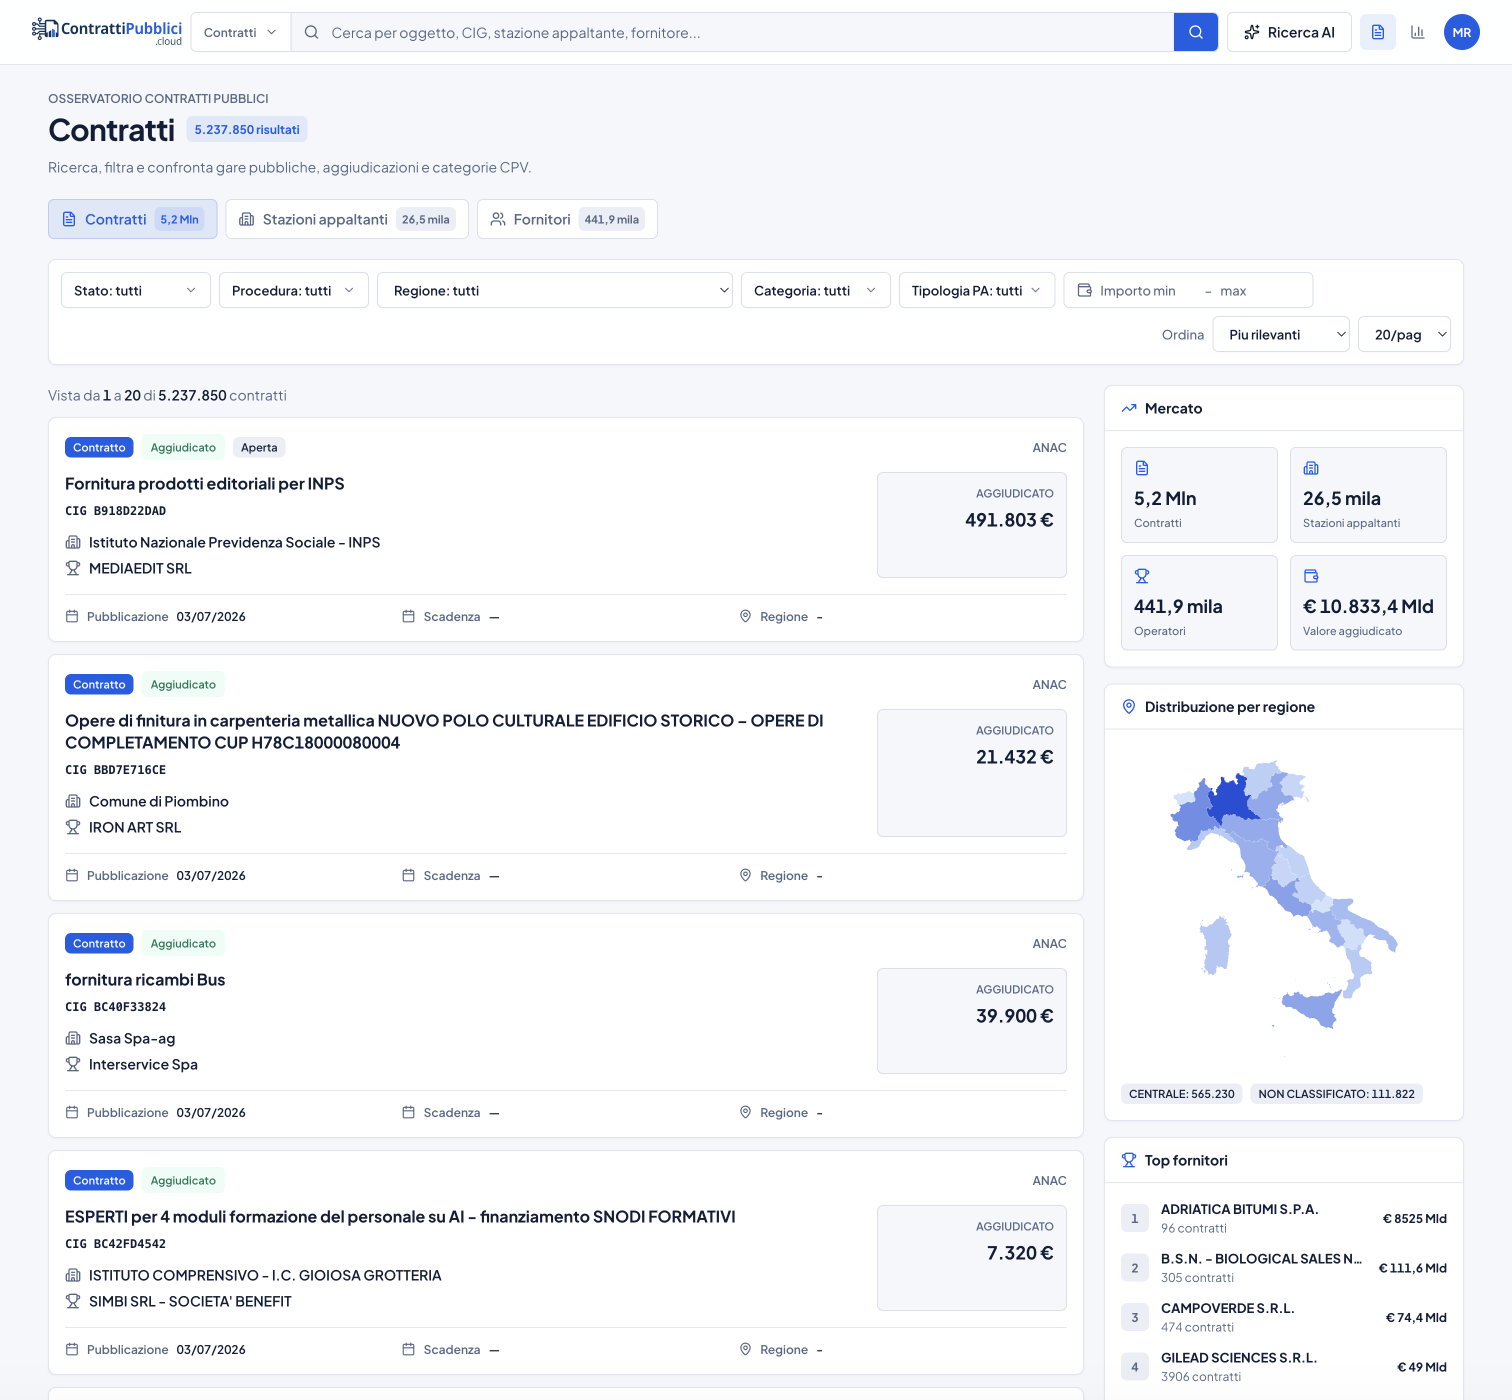The width and height of the screenshot is (1512, 1400).
Task: Open the Regione: tutti filter
Action: coord(555,290)
